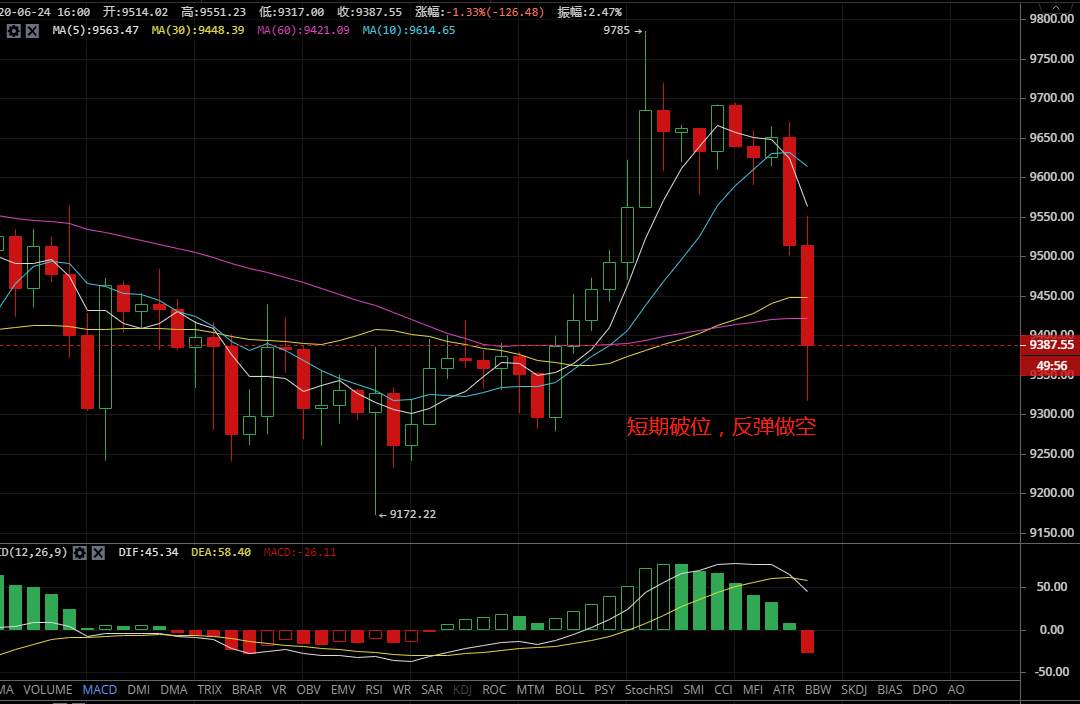Switch to the AO indicator

pyautogui.click(x=956, y=690)
